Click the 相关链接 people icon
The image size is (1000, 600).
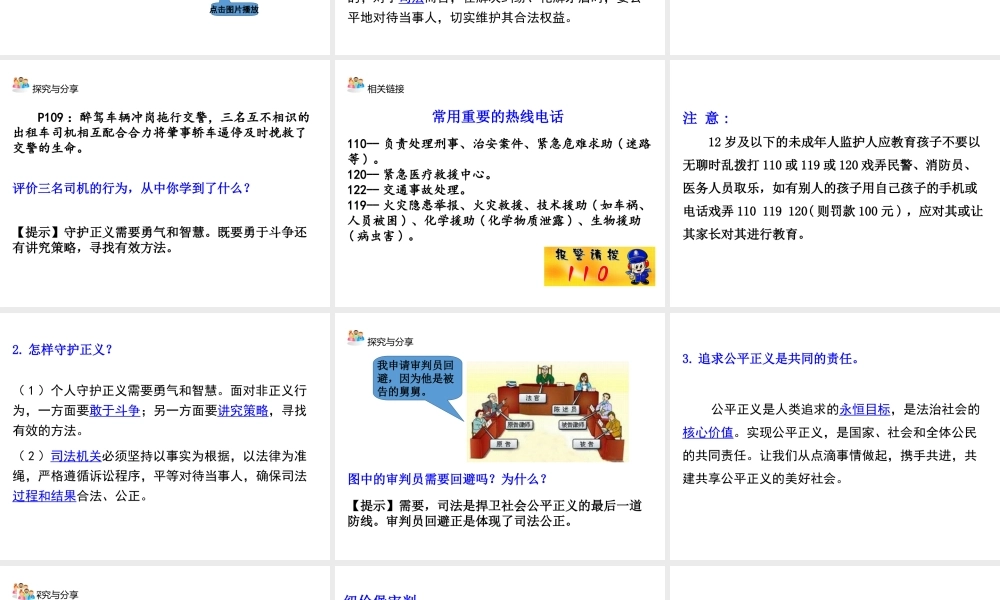(x=356, y=85)
